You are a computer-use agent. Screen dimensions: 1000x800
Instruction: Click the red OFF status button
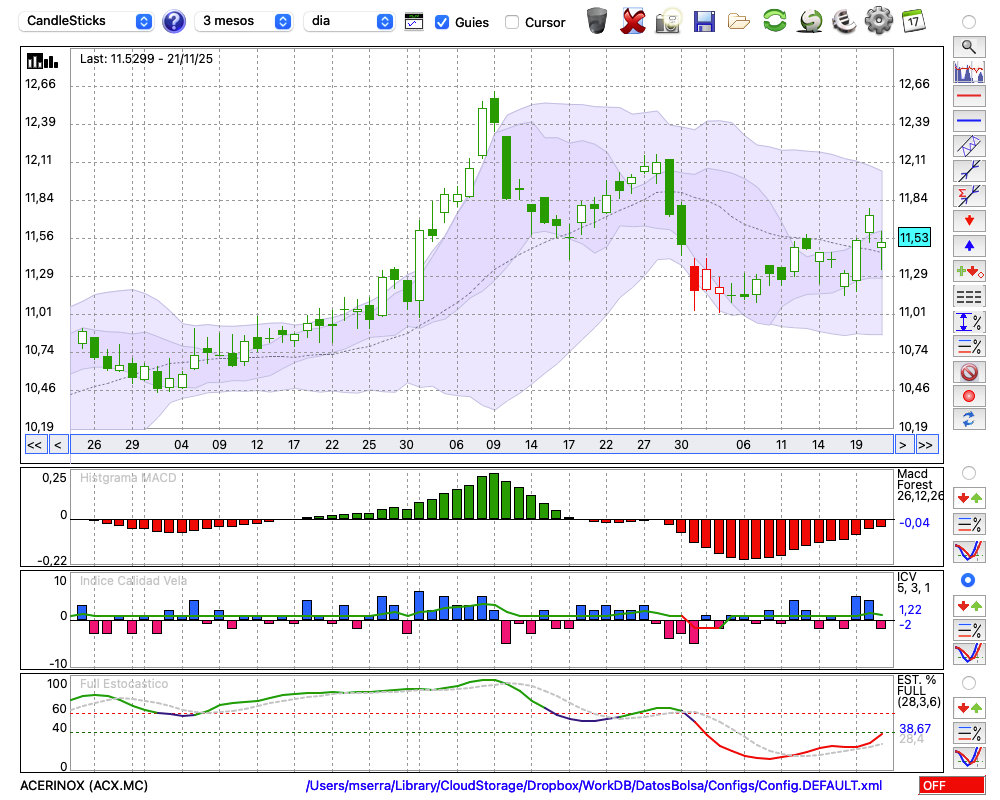tap(951, 785)
